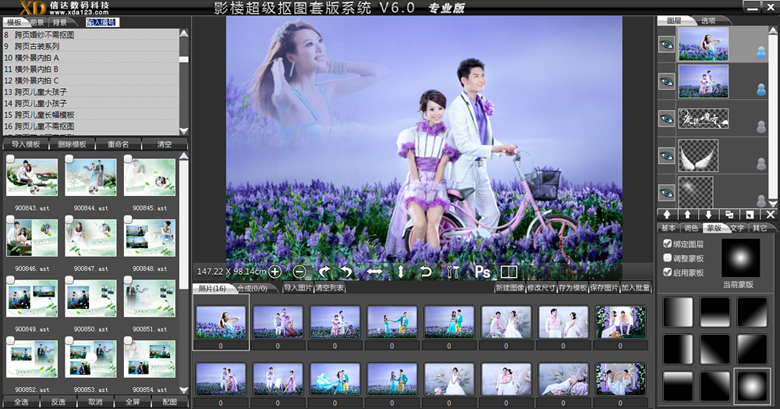Click 反选 button
This screenshot has width=780, height=409.
59,402
